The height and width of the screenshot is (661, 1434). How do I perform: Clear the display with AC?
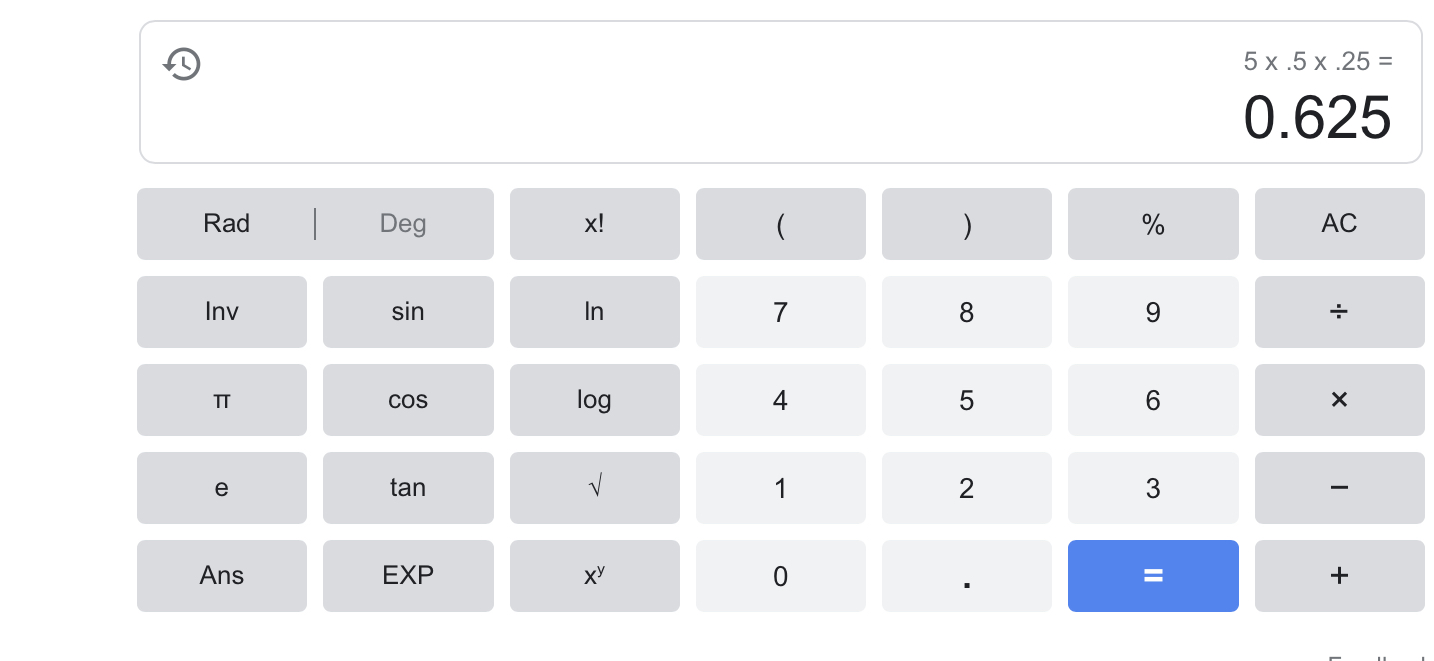coord(1339,224)
